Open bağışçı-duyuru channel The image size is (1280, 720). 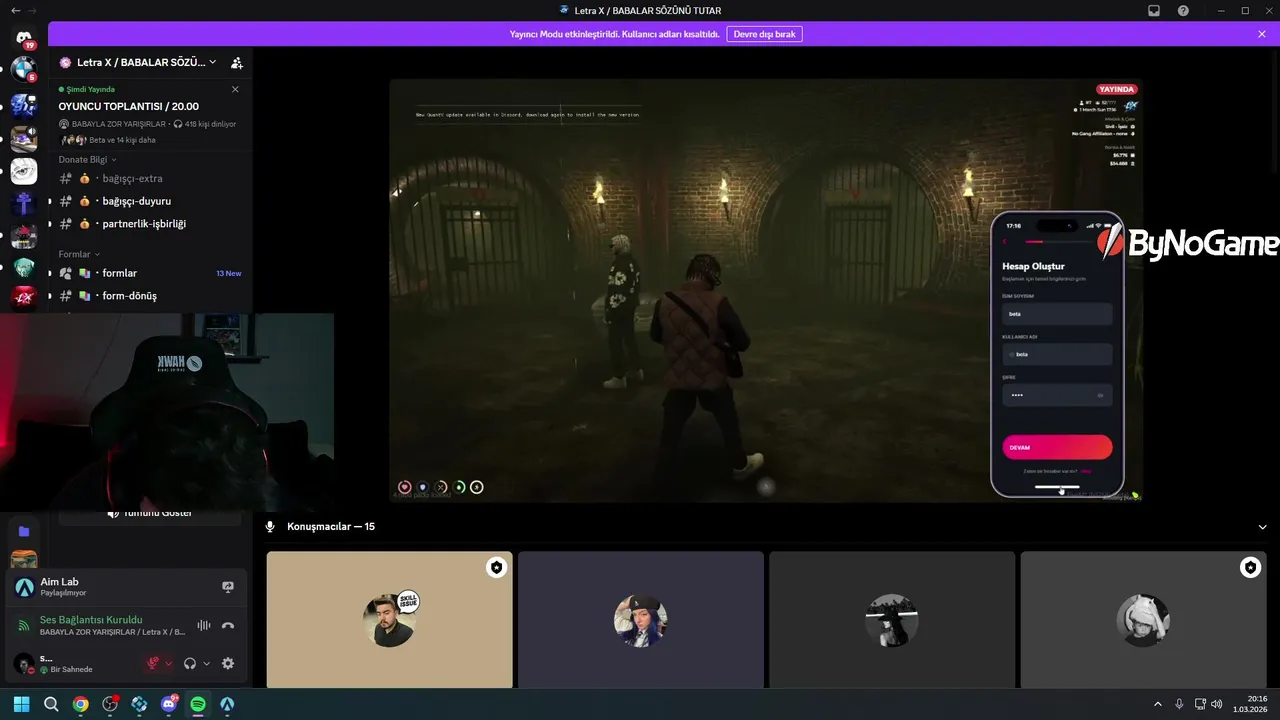[150, 201]
